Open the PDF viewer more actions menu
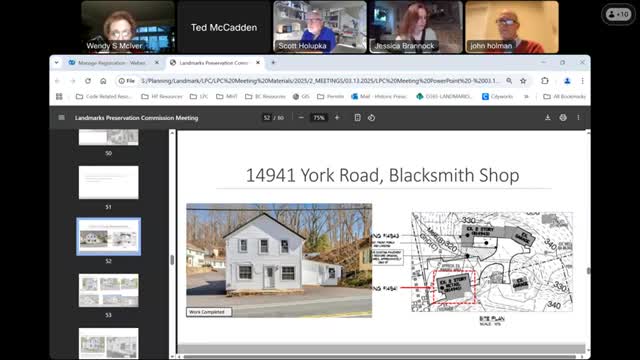This screenshot has width=640, height=360. [578, 118]
